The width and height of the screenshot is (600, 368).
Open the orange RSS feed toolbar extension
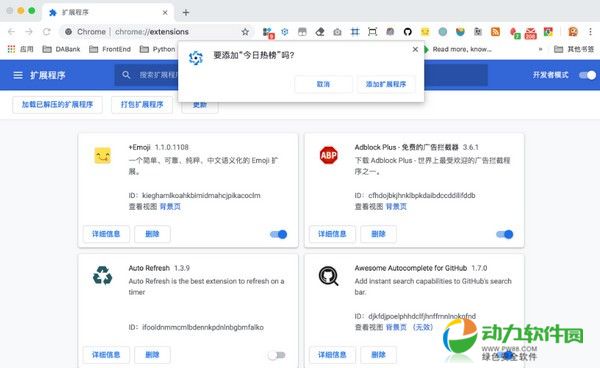[x=496, y=32]
